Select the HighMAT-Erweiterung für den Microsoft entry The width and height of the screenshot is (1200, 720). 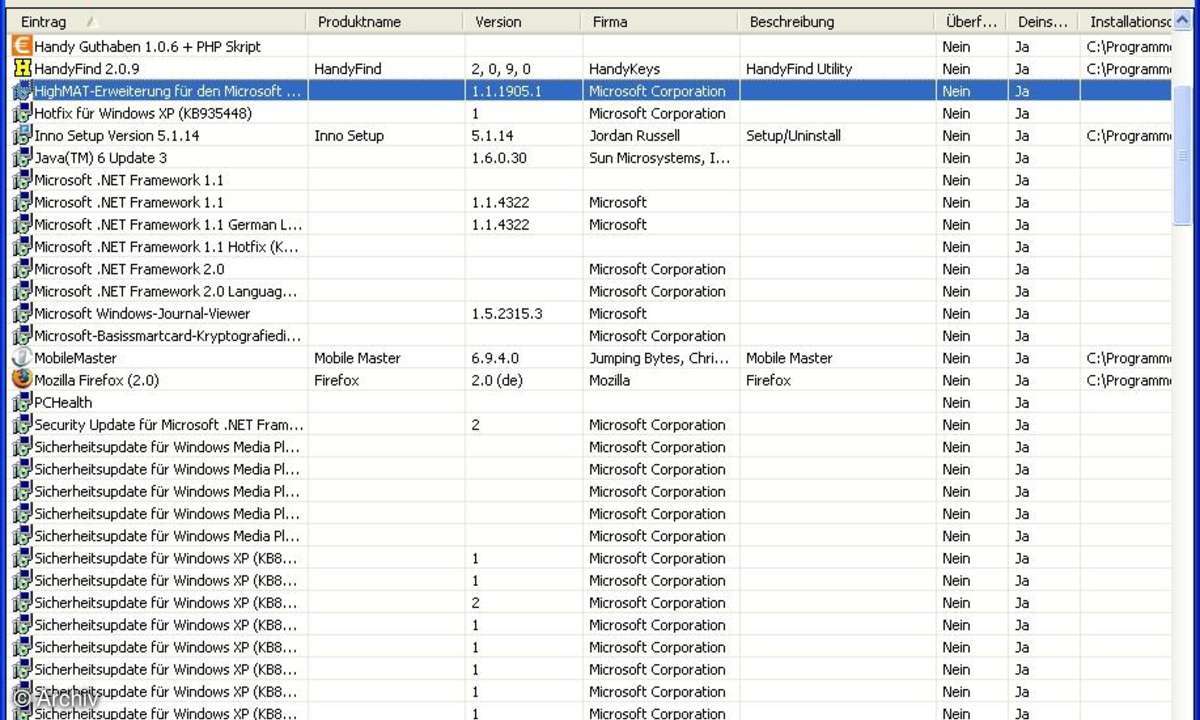tap(167, 91)
